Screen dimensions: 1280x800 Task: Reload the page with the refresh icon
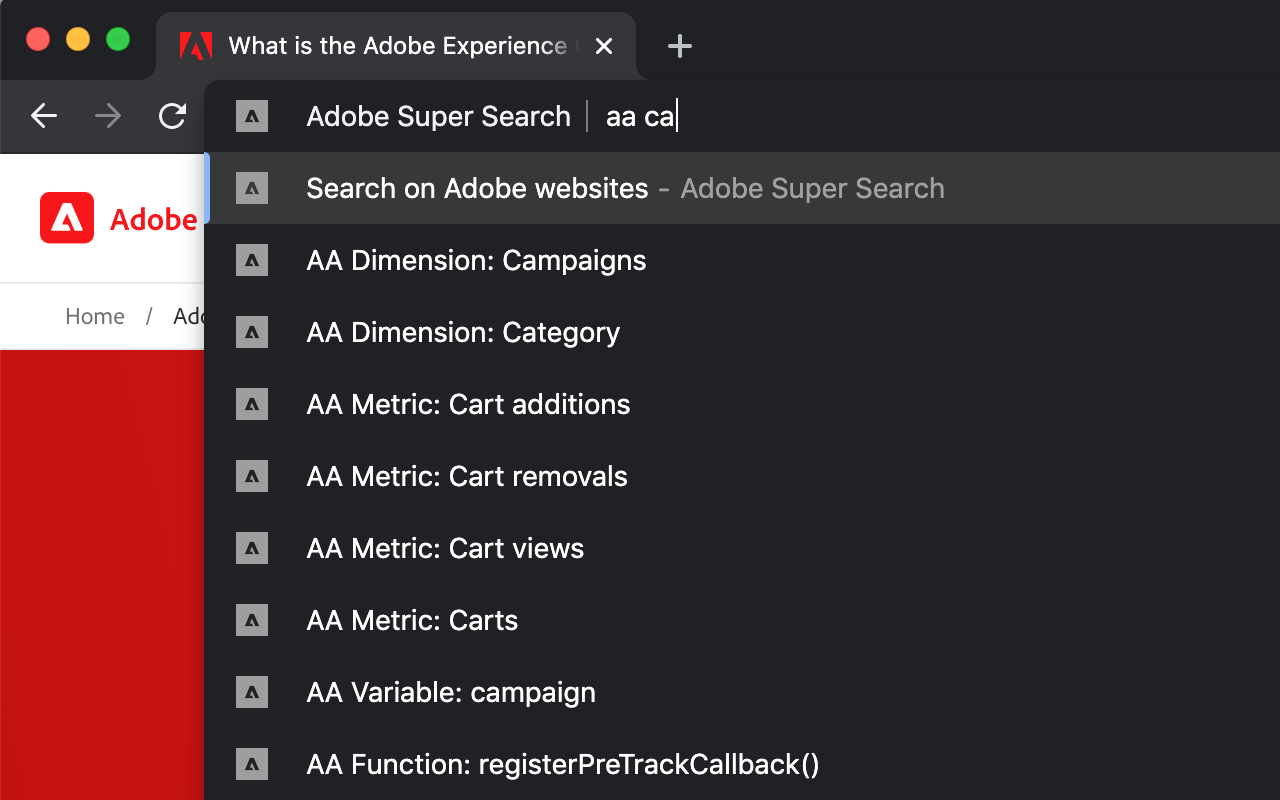[x=172, y=116]
